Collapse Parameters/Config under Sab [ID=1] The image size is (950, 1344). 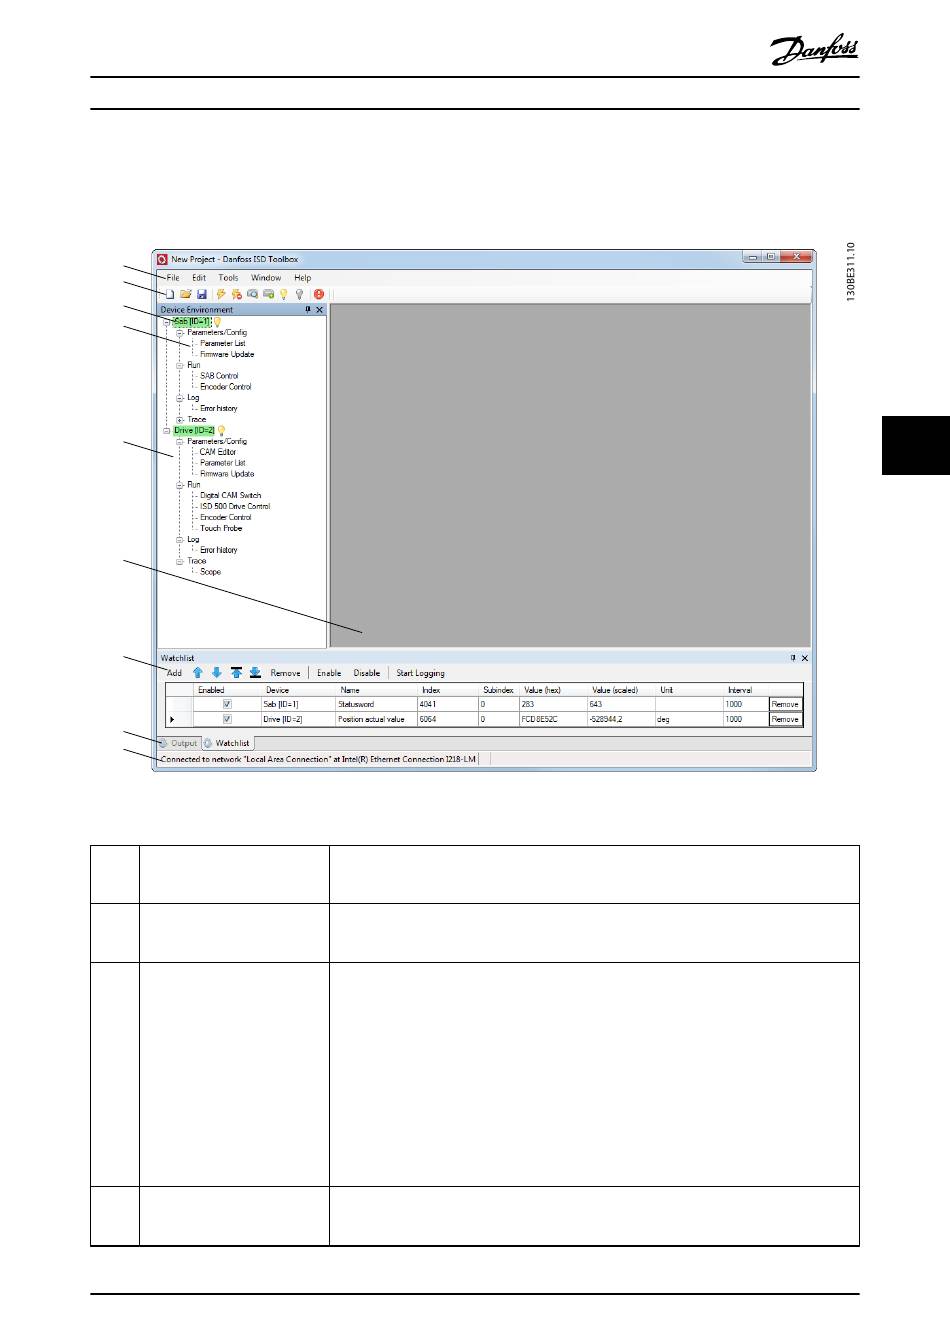[180, 333]
